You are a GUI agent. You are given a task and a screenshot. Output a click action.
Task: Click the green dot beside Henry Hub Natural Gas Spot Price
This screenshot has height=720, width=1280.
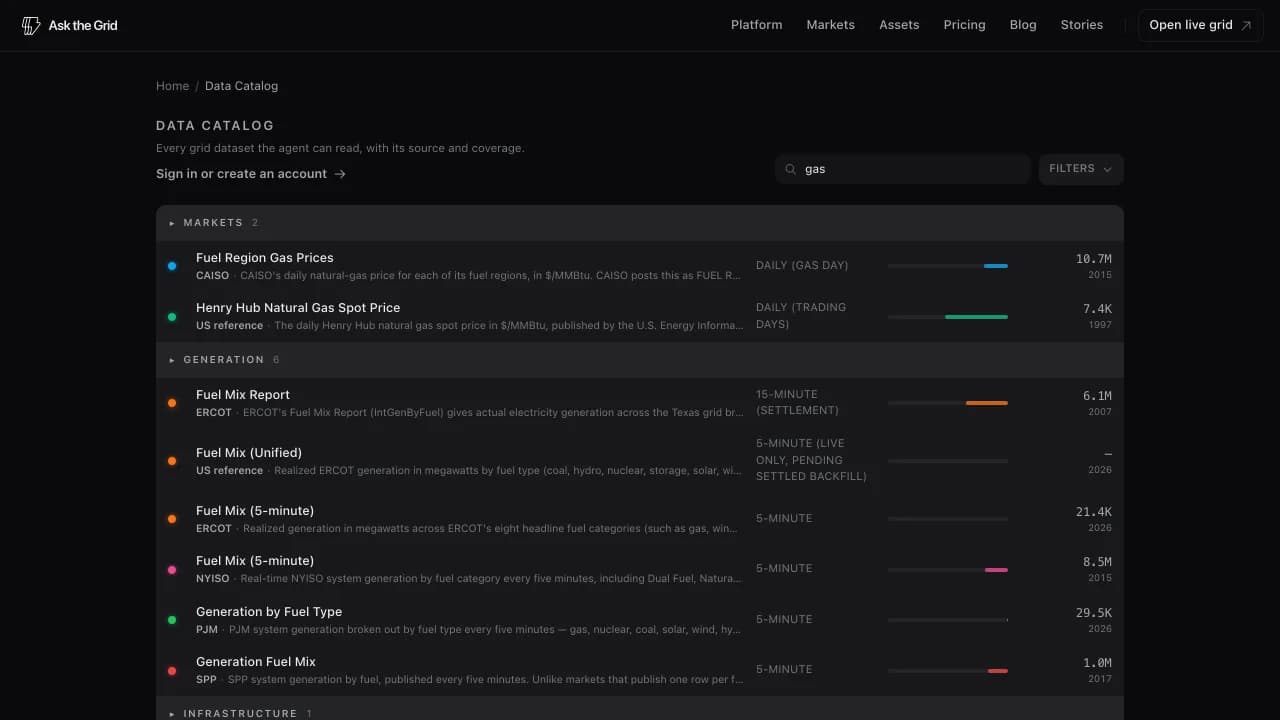point(172,316)
